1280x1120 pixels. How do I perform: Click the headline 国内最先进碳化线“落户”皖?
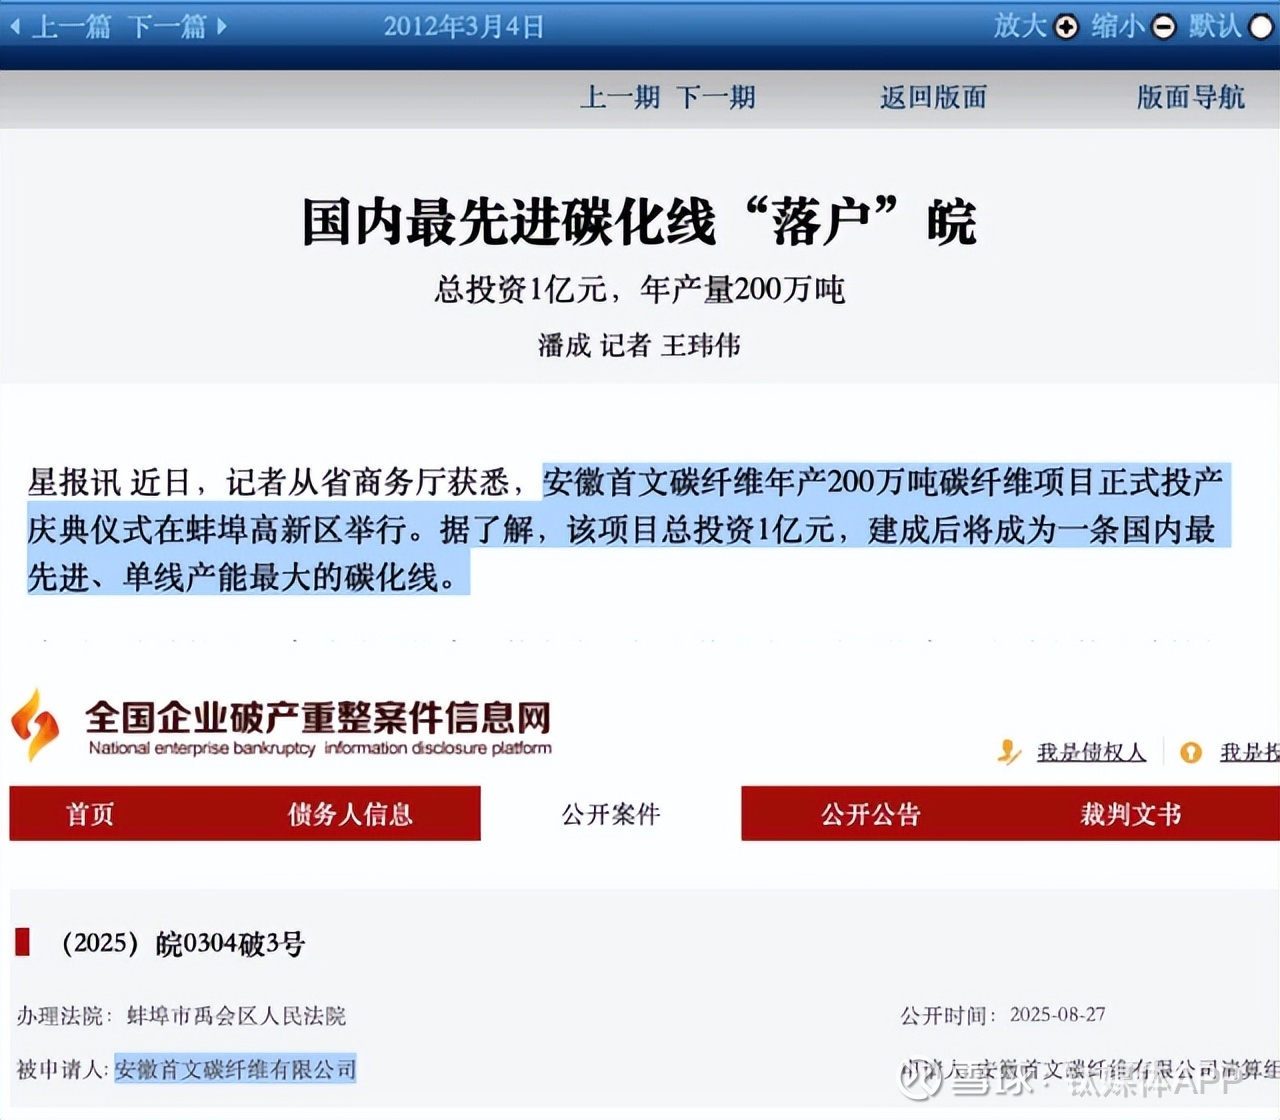(x=639, y=221)
